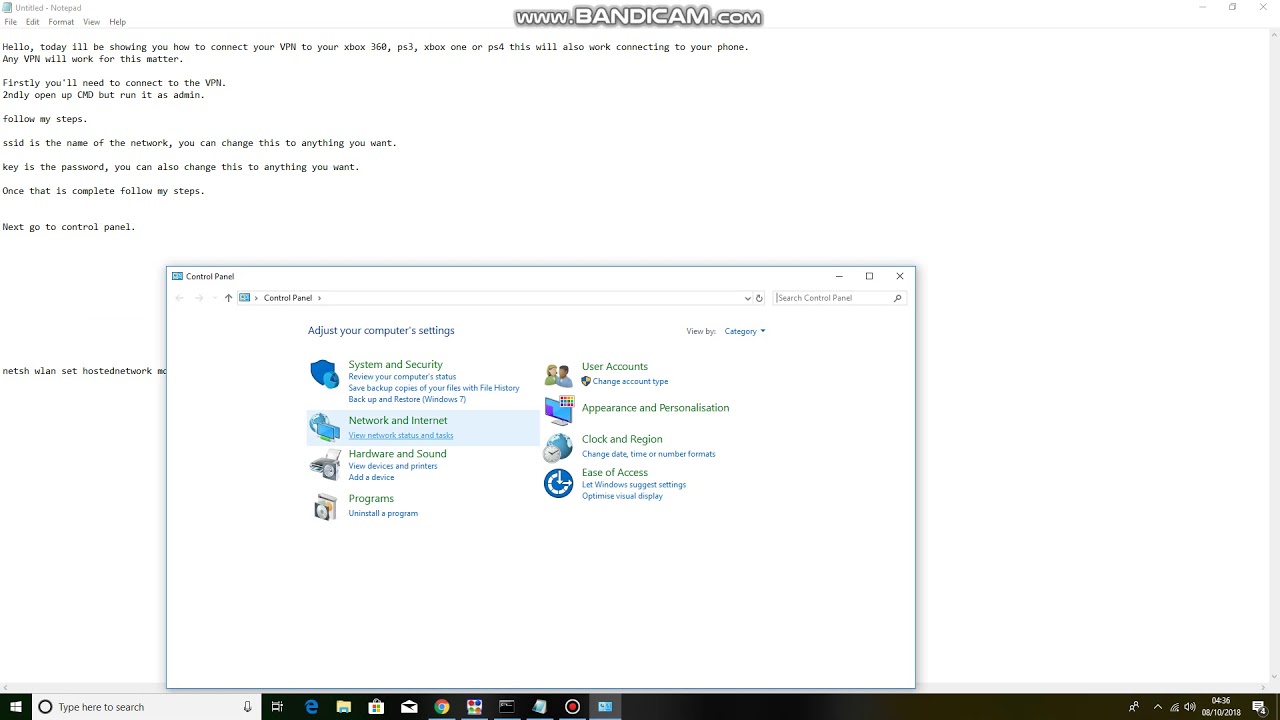Click the Clock and Region globe-clock icon
This screenshot has height=720, width=1280.
pyautogui.click(x=558, y=447)
